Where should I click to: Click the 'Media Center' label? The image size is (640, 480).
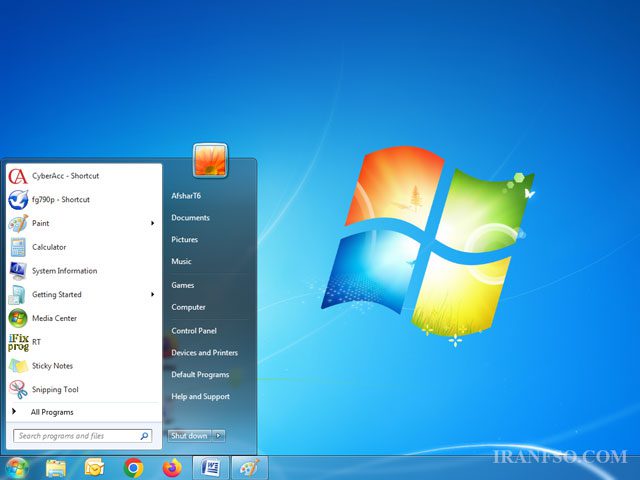click(x=54, y=318)
